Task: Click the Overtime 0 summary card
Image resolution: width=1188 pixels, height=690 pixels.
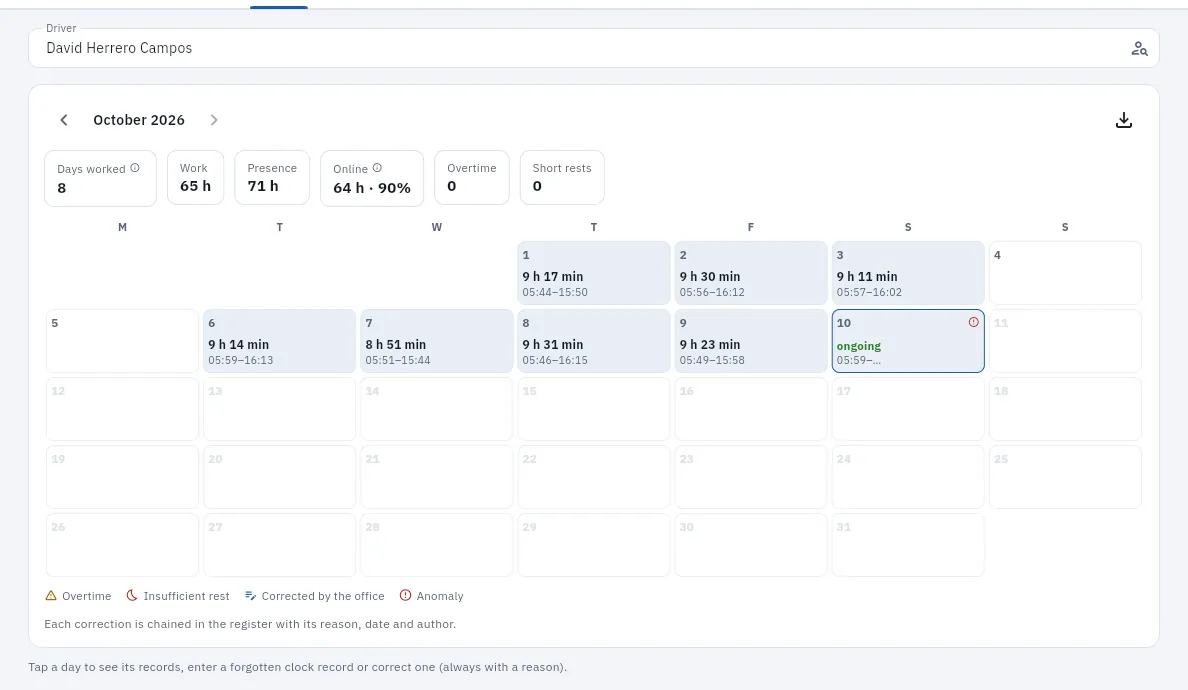Action: [472, 178]
